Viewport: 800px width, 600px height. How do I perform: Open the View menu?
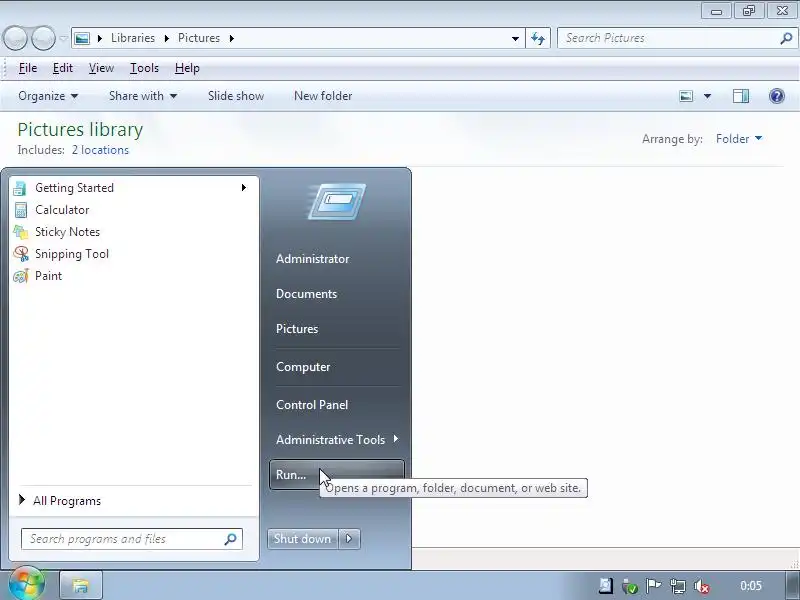pos(101,68)
